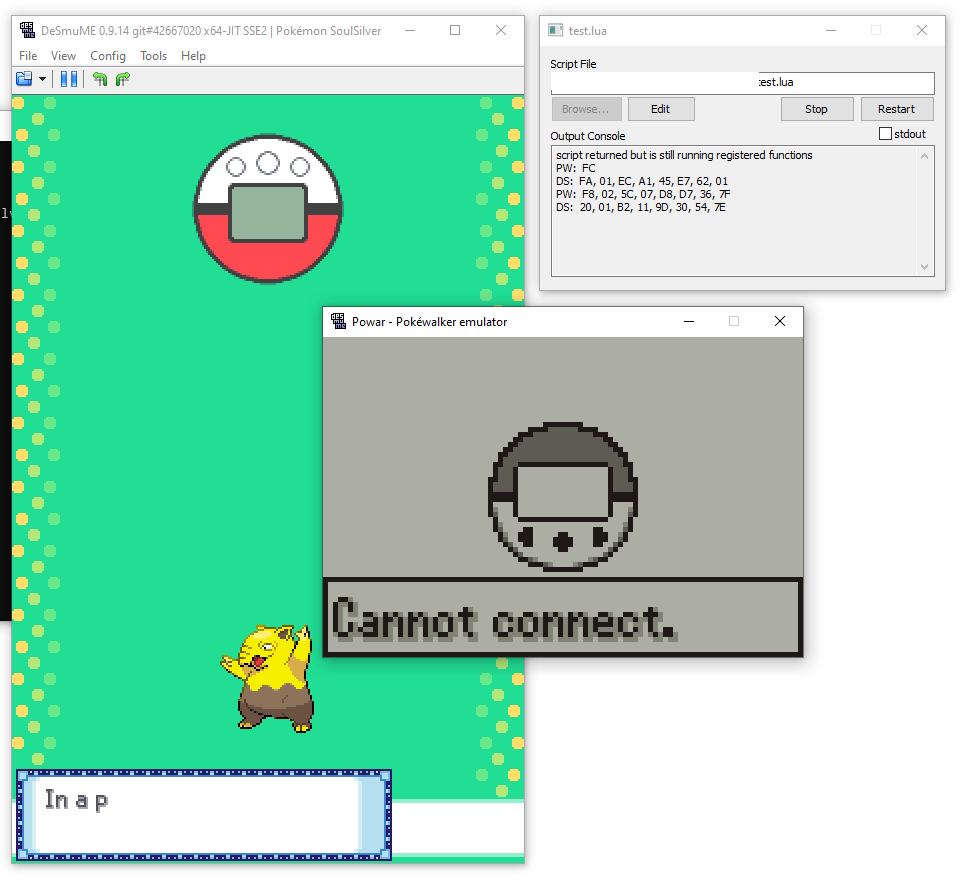This screenshot has height=882, width=960.
Task: Click the Script File path input field
Action: pyautogui.click(x=743, y=83)
